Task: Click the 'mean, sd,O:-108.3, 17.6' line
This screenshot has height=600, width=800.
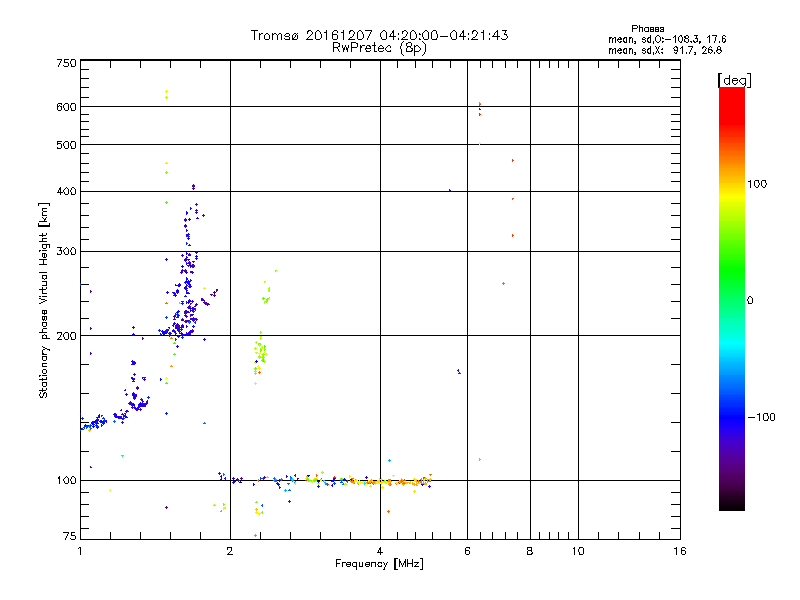Action: [667, 39]
